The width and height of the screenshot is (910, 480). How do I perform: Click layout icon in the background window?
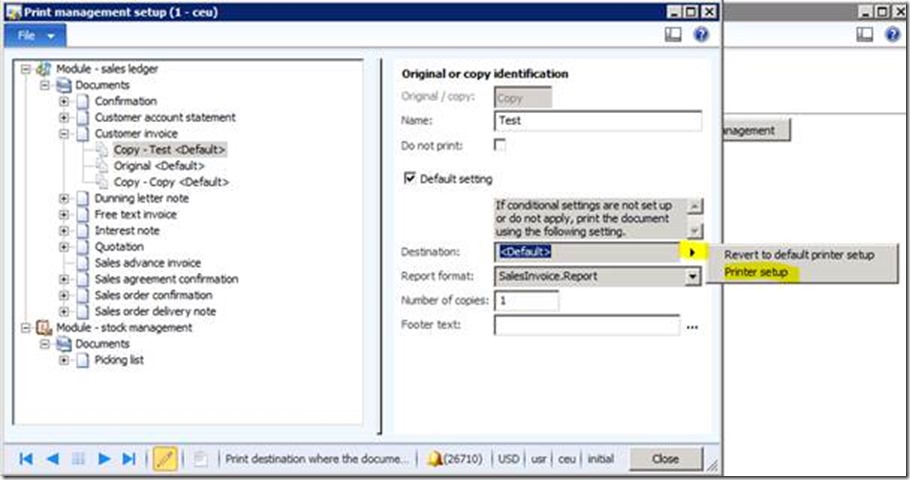click(865, 35)
